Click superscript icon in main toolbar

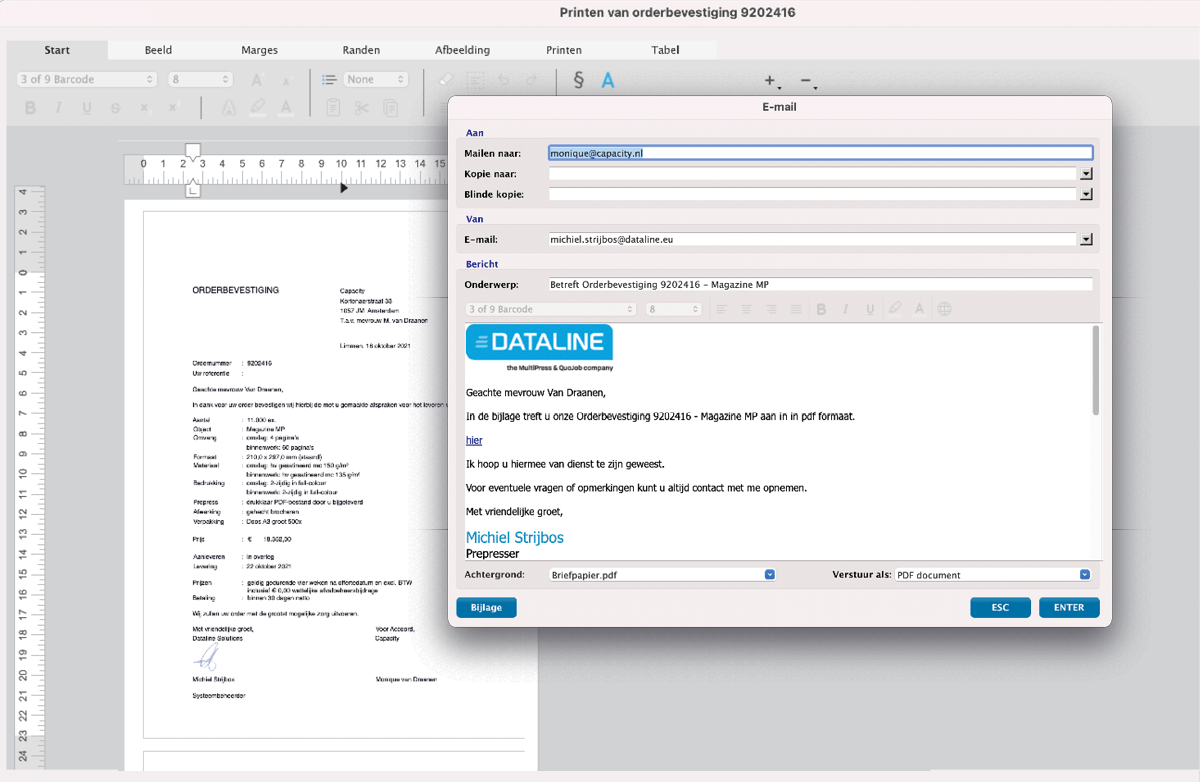pos(173,107)
